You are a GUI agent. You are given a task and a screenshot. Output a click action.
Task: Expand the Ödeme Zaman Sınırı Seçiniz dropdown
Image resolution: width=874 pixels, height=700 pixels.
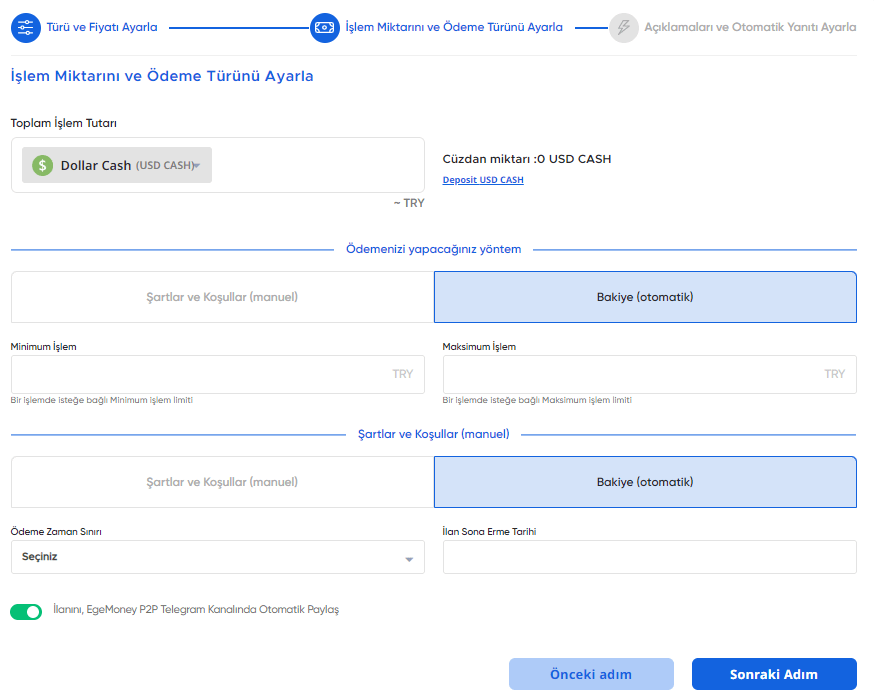click(x=217, y=557)
